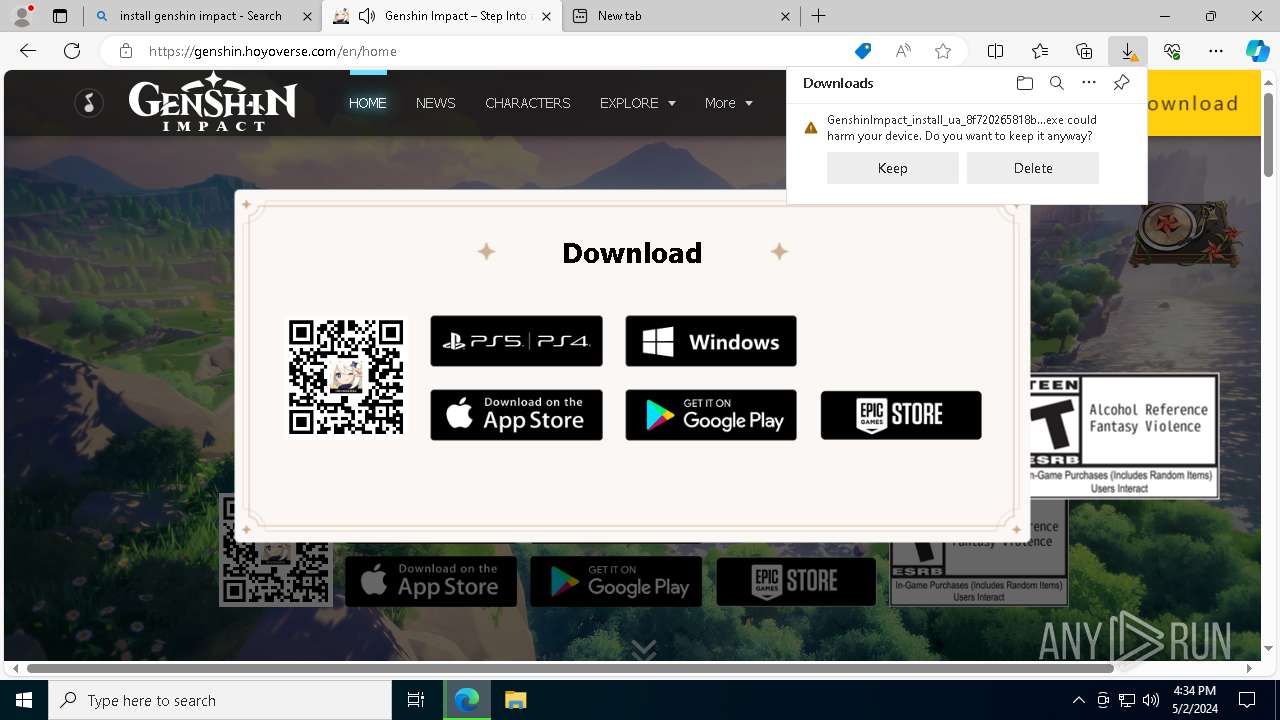The height and width of the screenshot is (720, 1280).
Task: Open the shopping tag icon in address bar
Action: pos(862,51)
